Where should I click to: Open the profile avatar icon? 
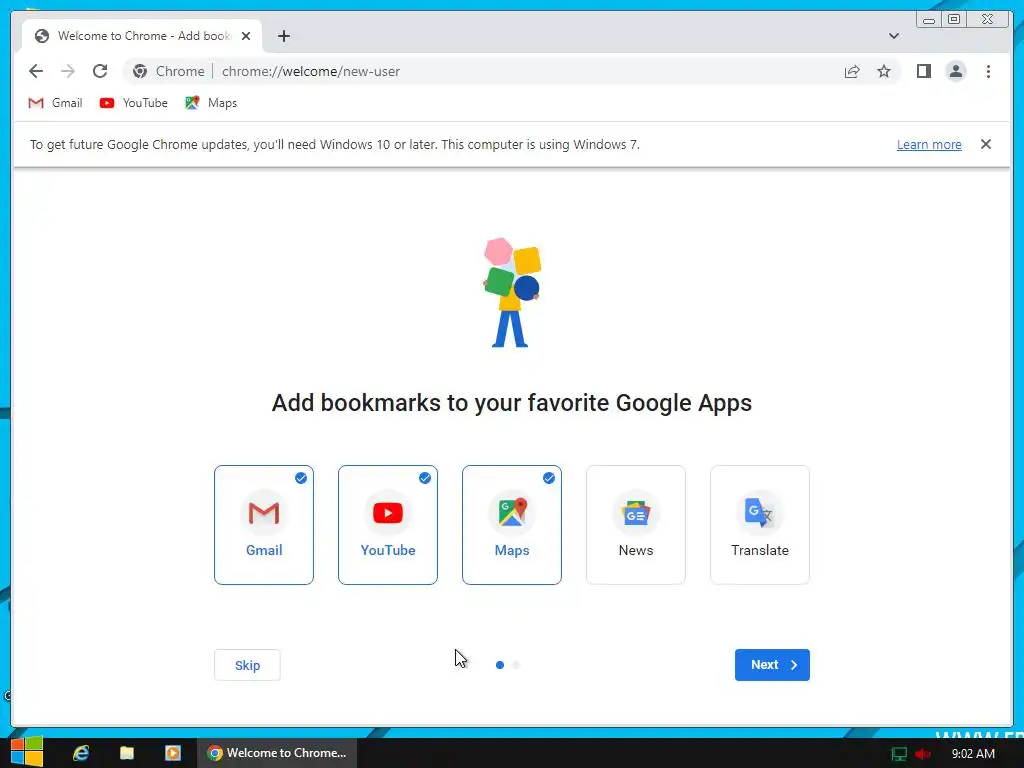[955, 71]
